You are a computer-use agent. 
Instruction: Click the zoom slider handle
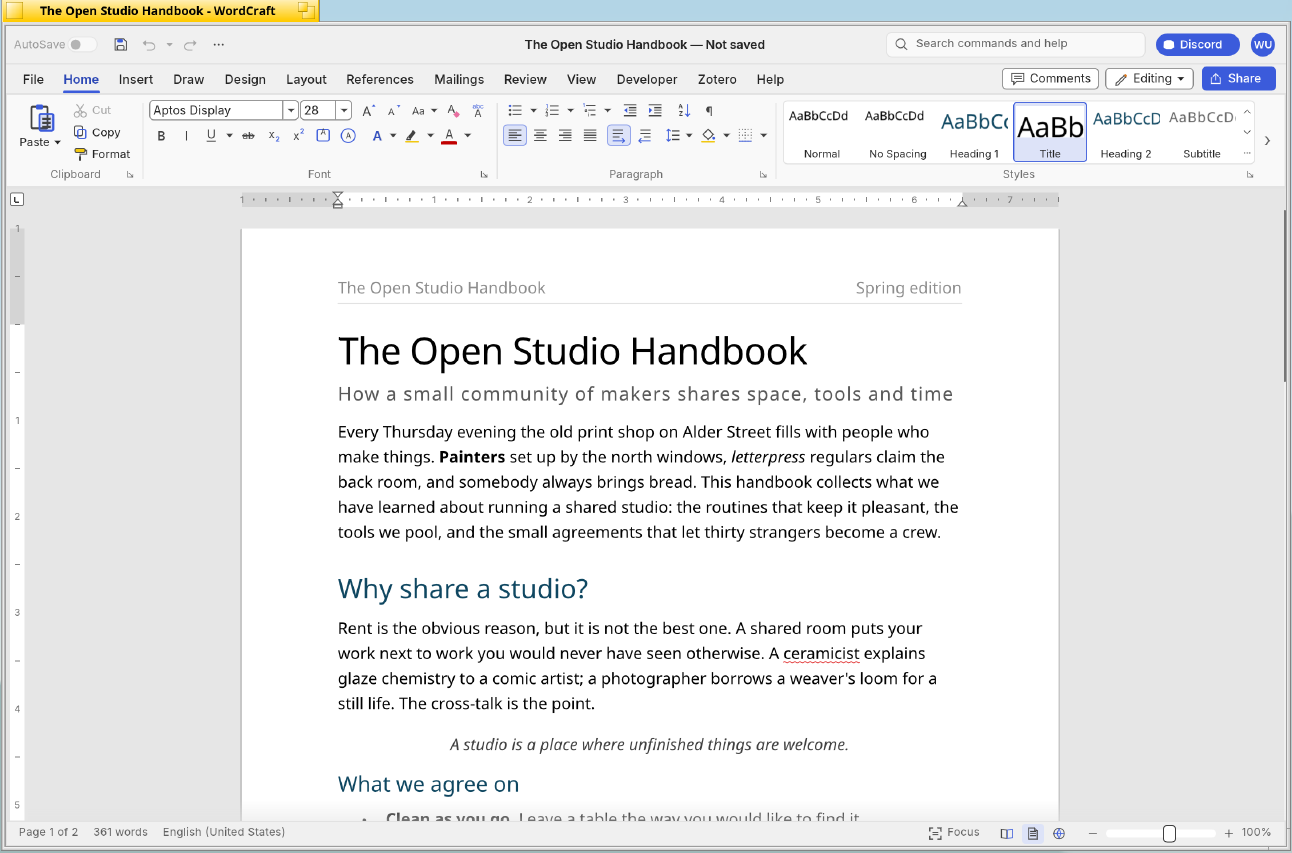pyautogui.click(x=1169, y=834)
